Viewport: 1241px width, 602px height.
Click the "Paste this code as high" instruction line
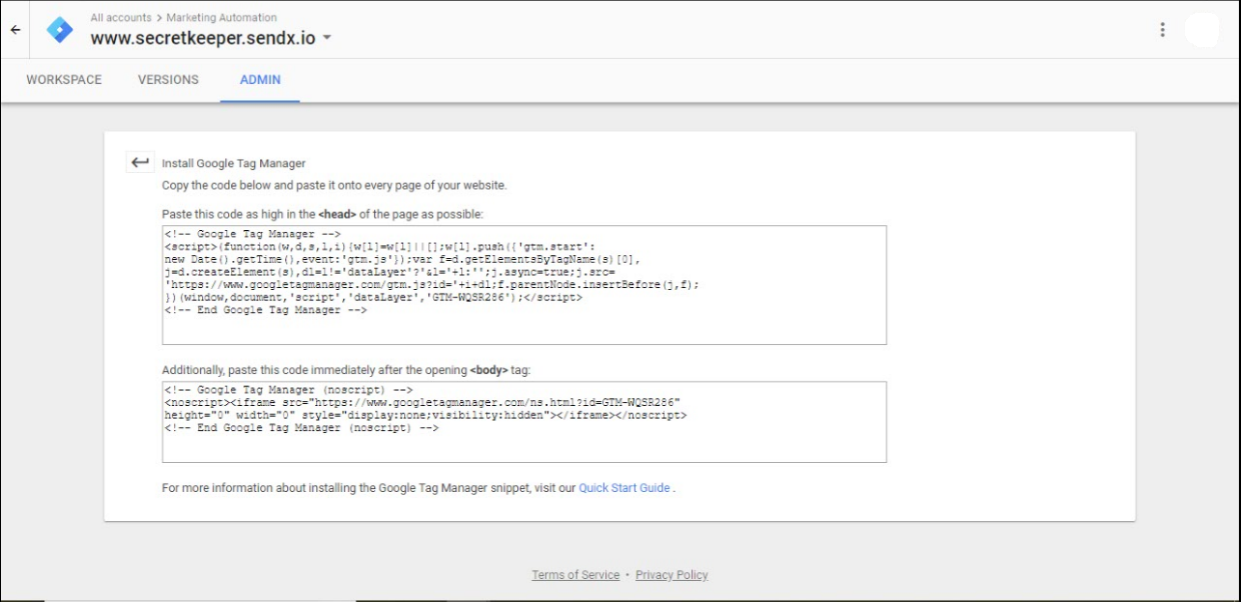[x=323, y=214]
